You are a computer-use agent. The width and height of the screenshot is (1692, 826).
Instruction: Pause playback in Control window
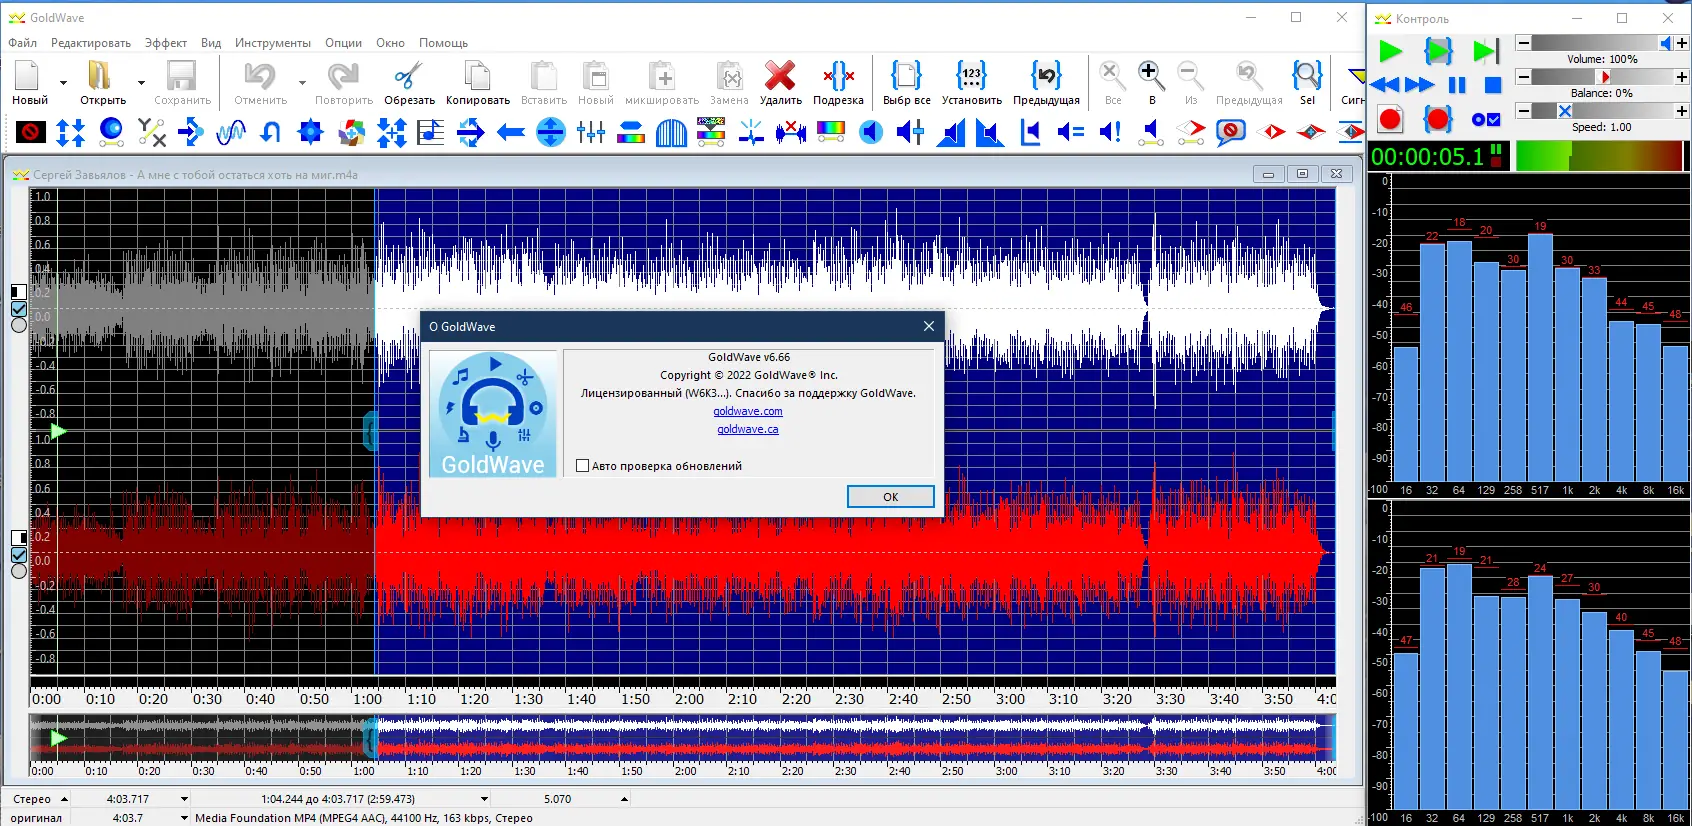pyautogui.click(x=1457, y=86)
